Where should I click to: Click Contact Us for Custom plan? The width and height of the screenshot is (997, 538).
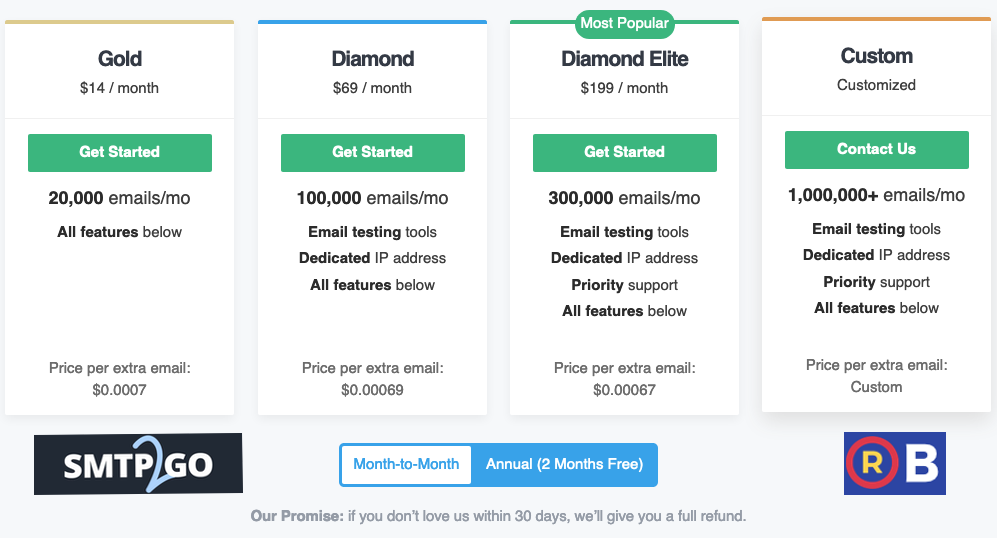click(877, 149)
